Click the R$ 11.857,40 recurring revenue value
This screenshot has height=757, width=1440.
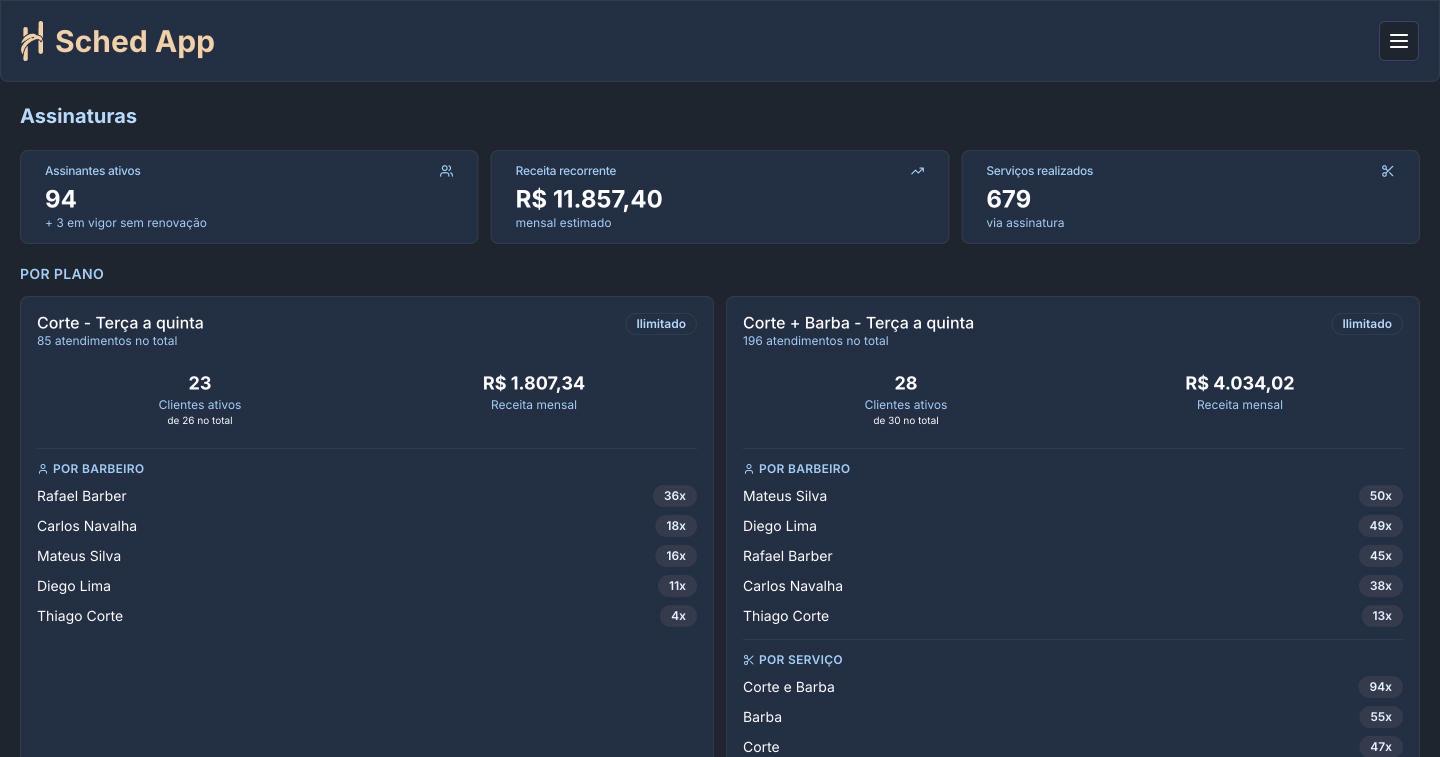(589, 199)
